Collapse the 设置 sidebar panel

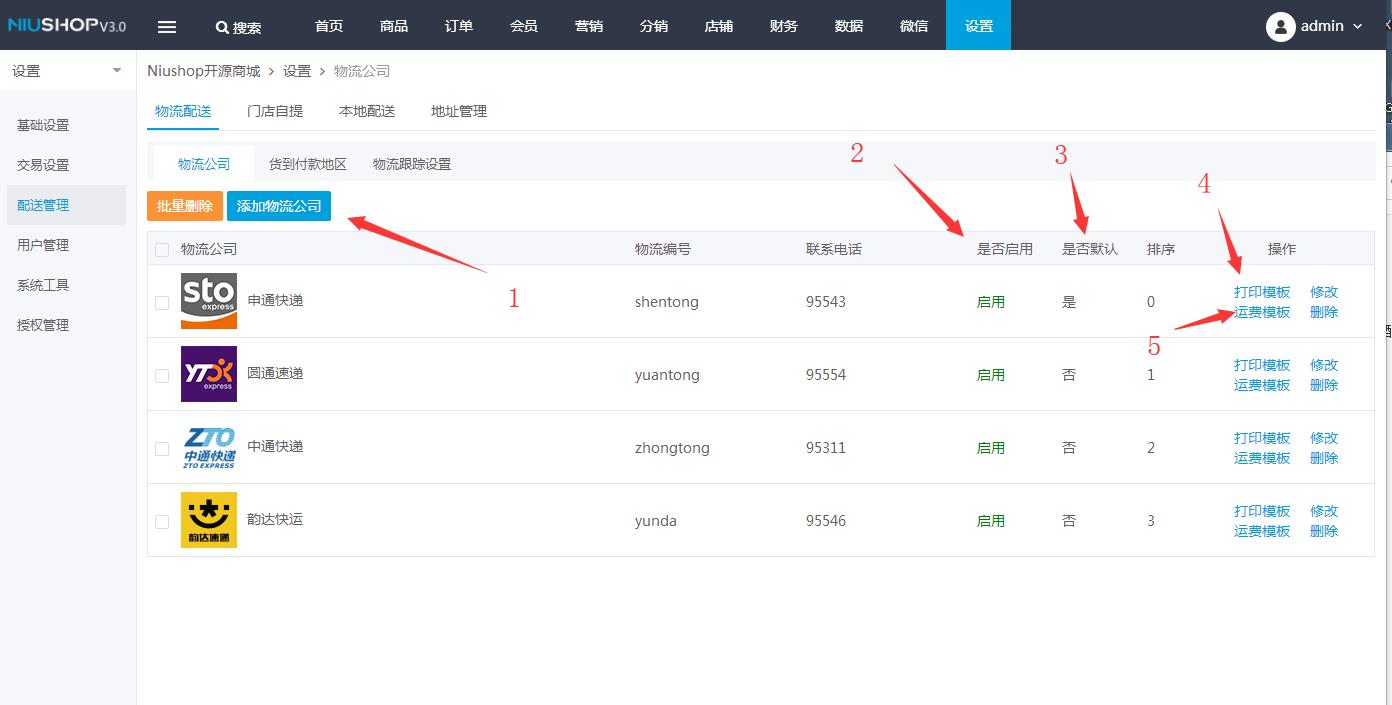tap(116, 71)
